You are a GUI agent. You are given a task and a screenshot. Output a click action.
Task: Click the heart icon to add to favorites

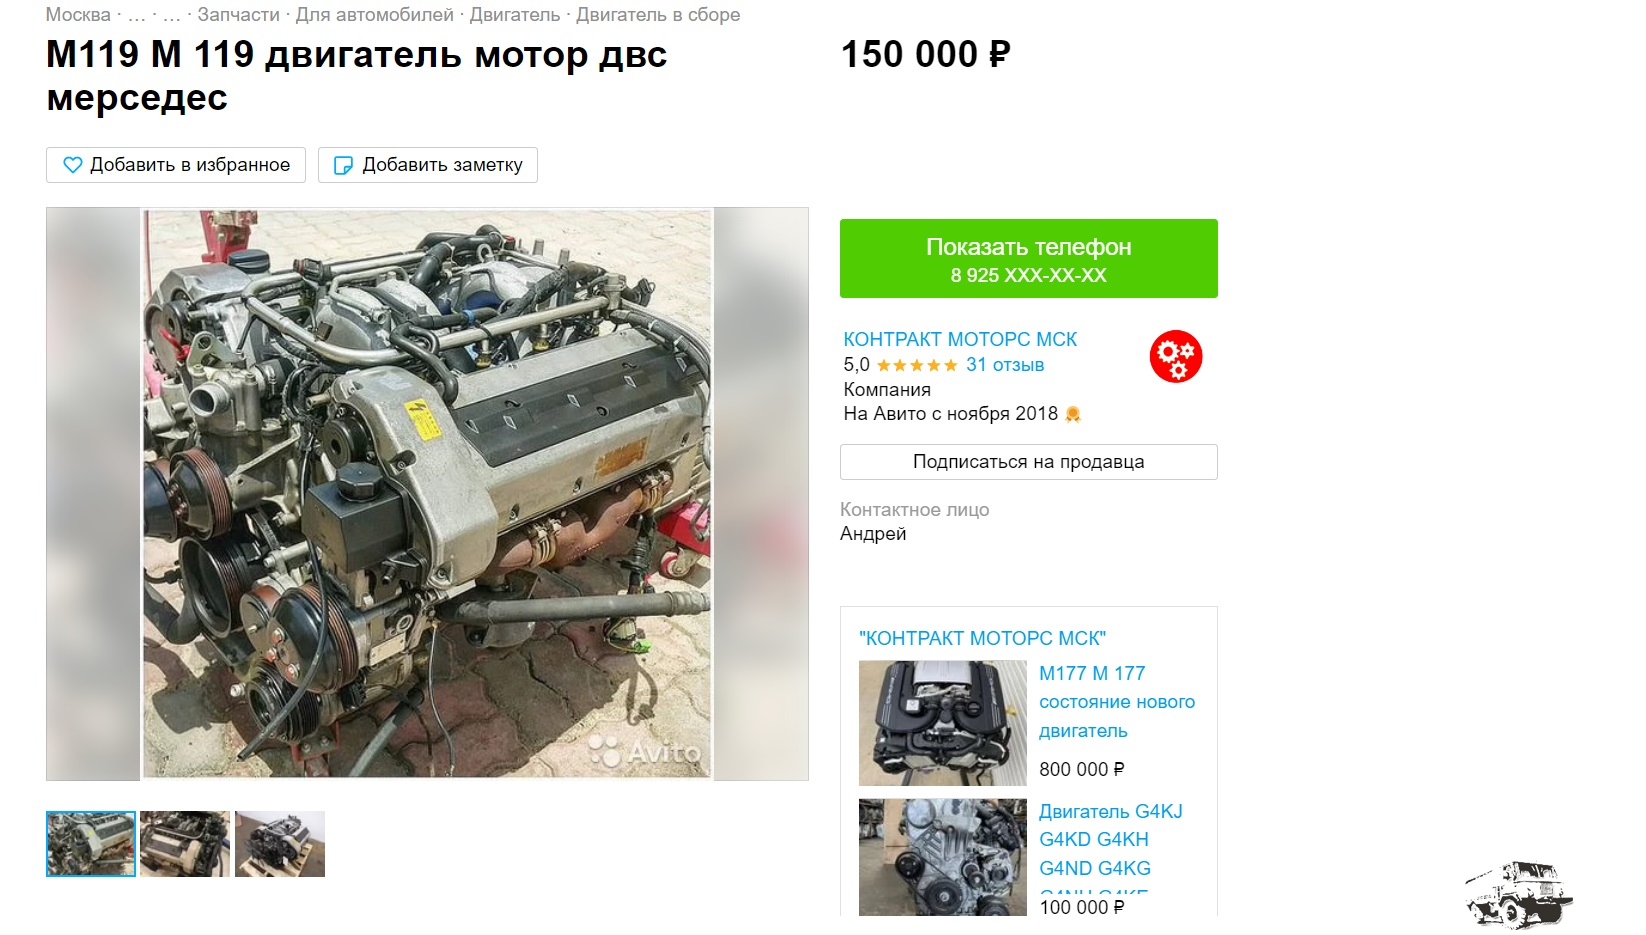click(72, 165)
